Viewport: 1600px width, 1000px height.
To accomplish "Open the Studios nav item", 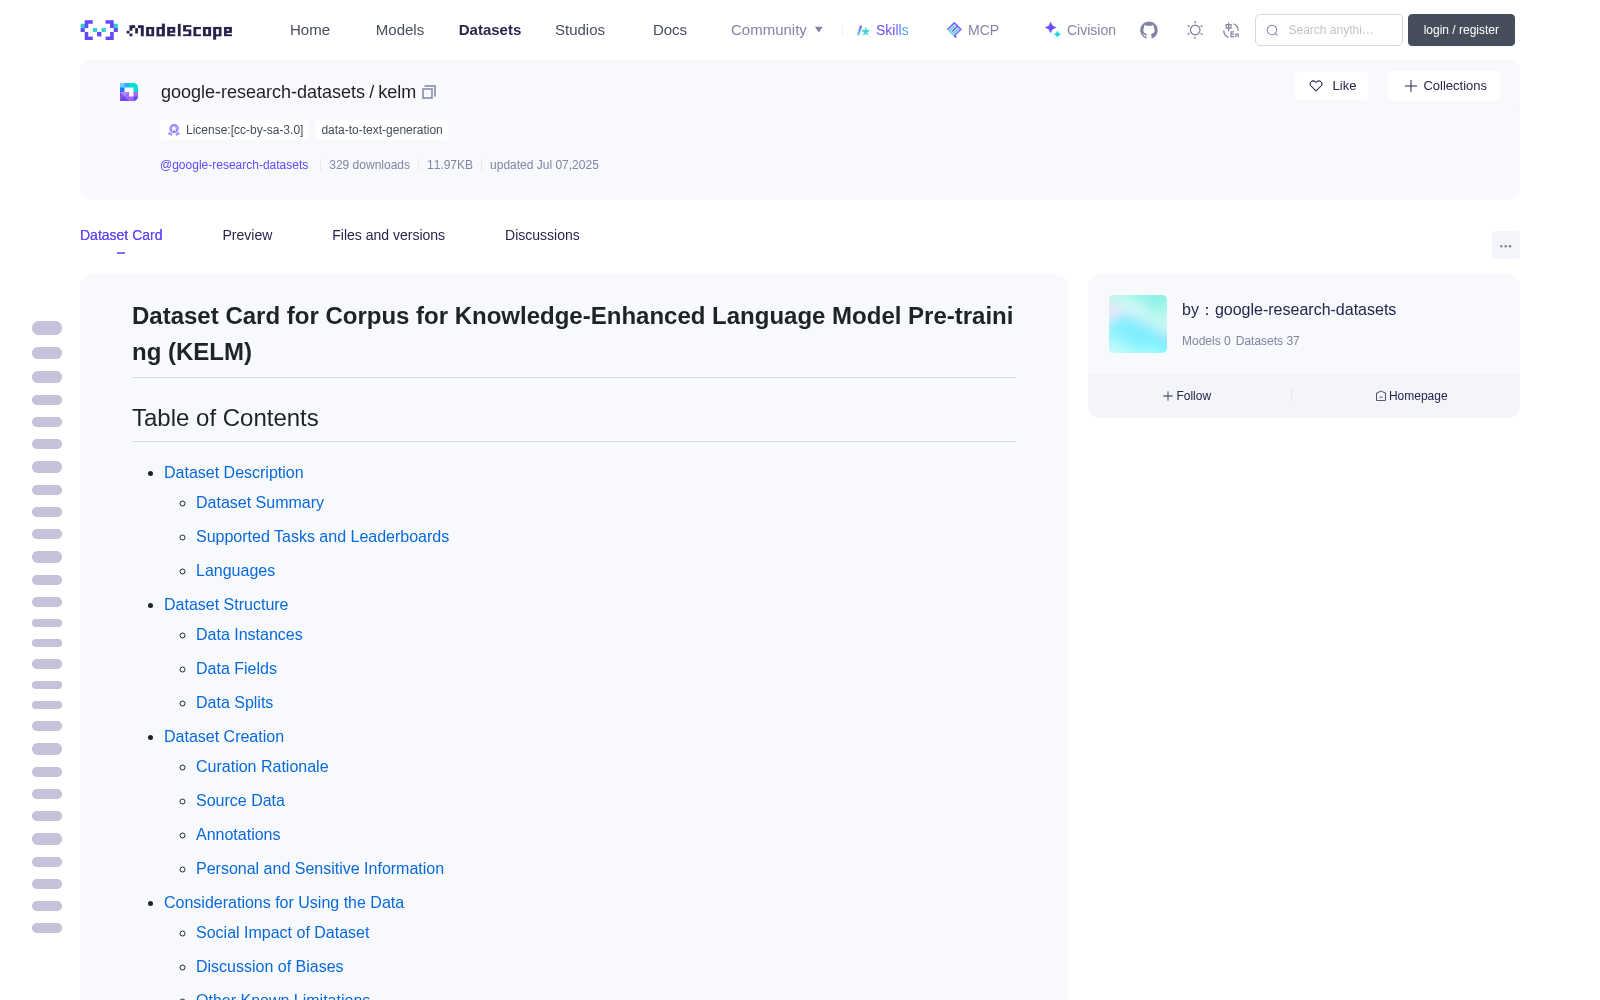I will pyautogui.click(x=580, y=30).
